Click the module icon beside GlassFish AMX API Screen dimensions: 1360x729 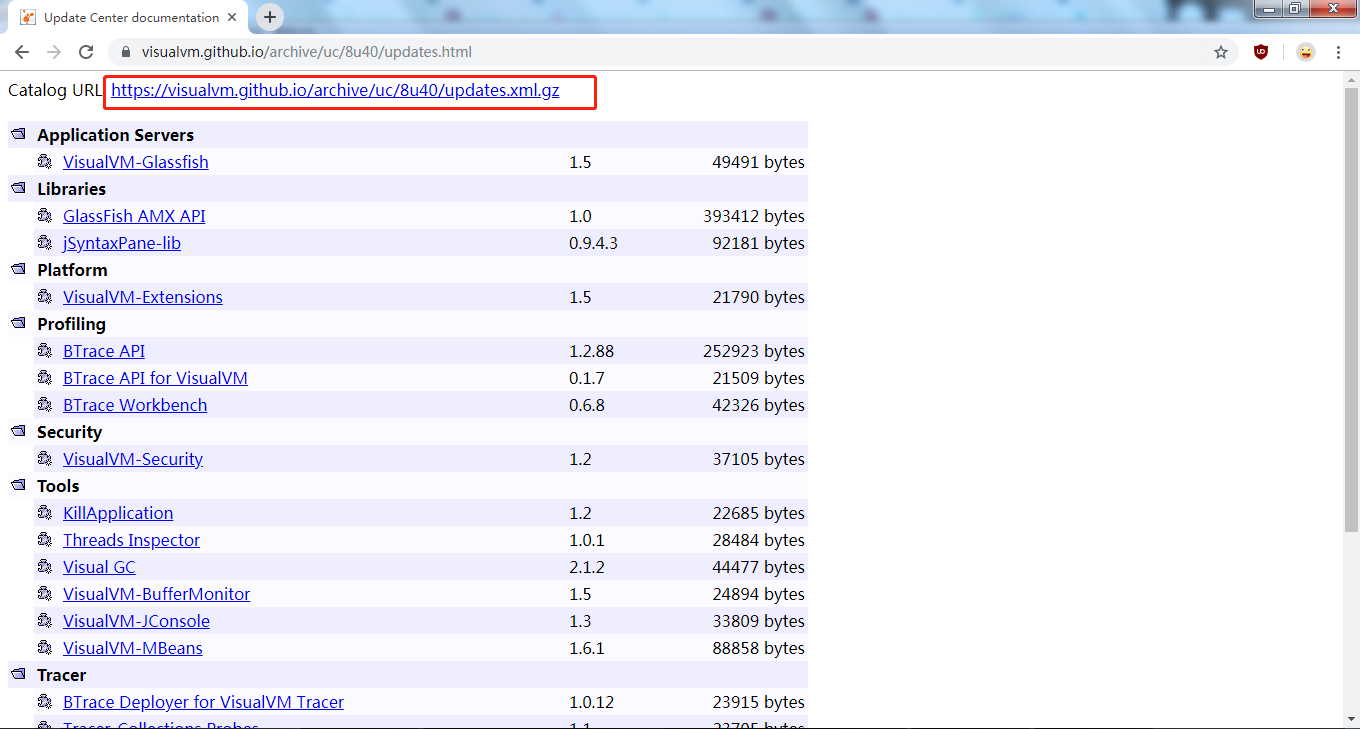point(45,215)
